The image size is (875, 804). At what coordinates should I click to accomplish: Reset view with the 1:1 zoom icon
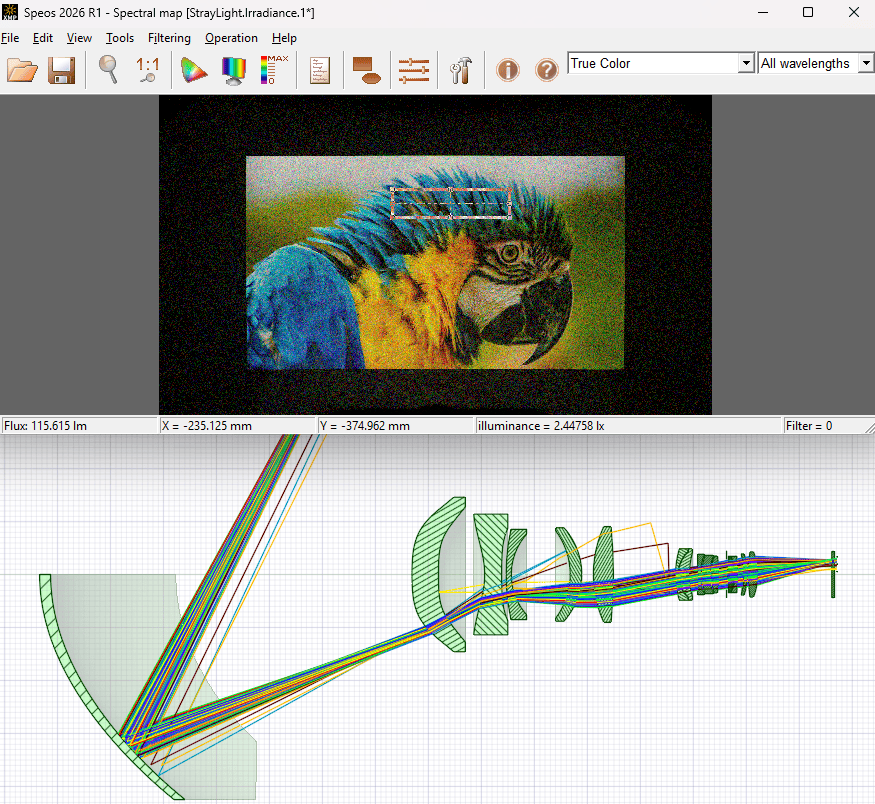[x=147, y=70]
